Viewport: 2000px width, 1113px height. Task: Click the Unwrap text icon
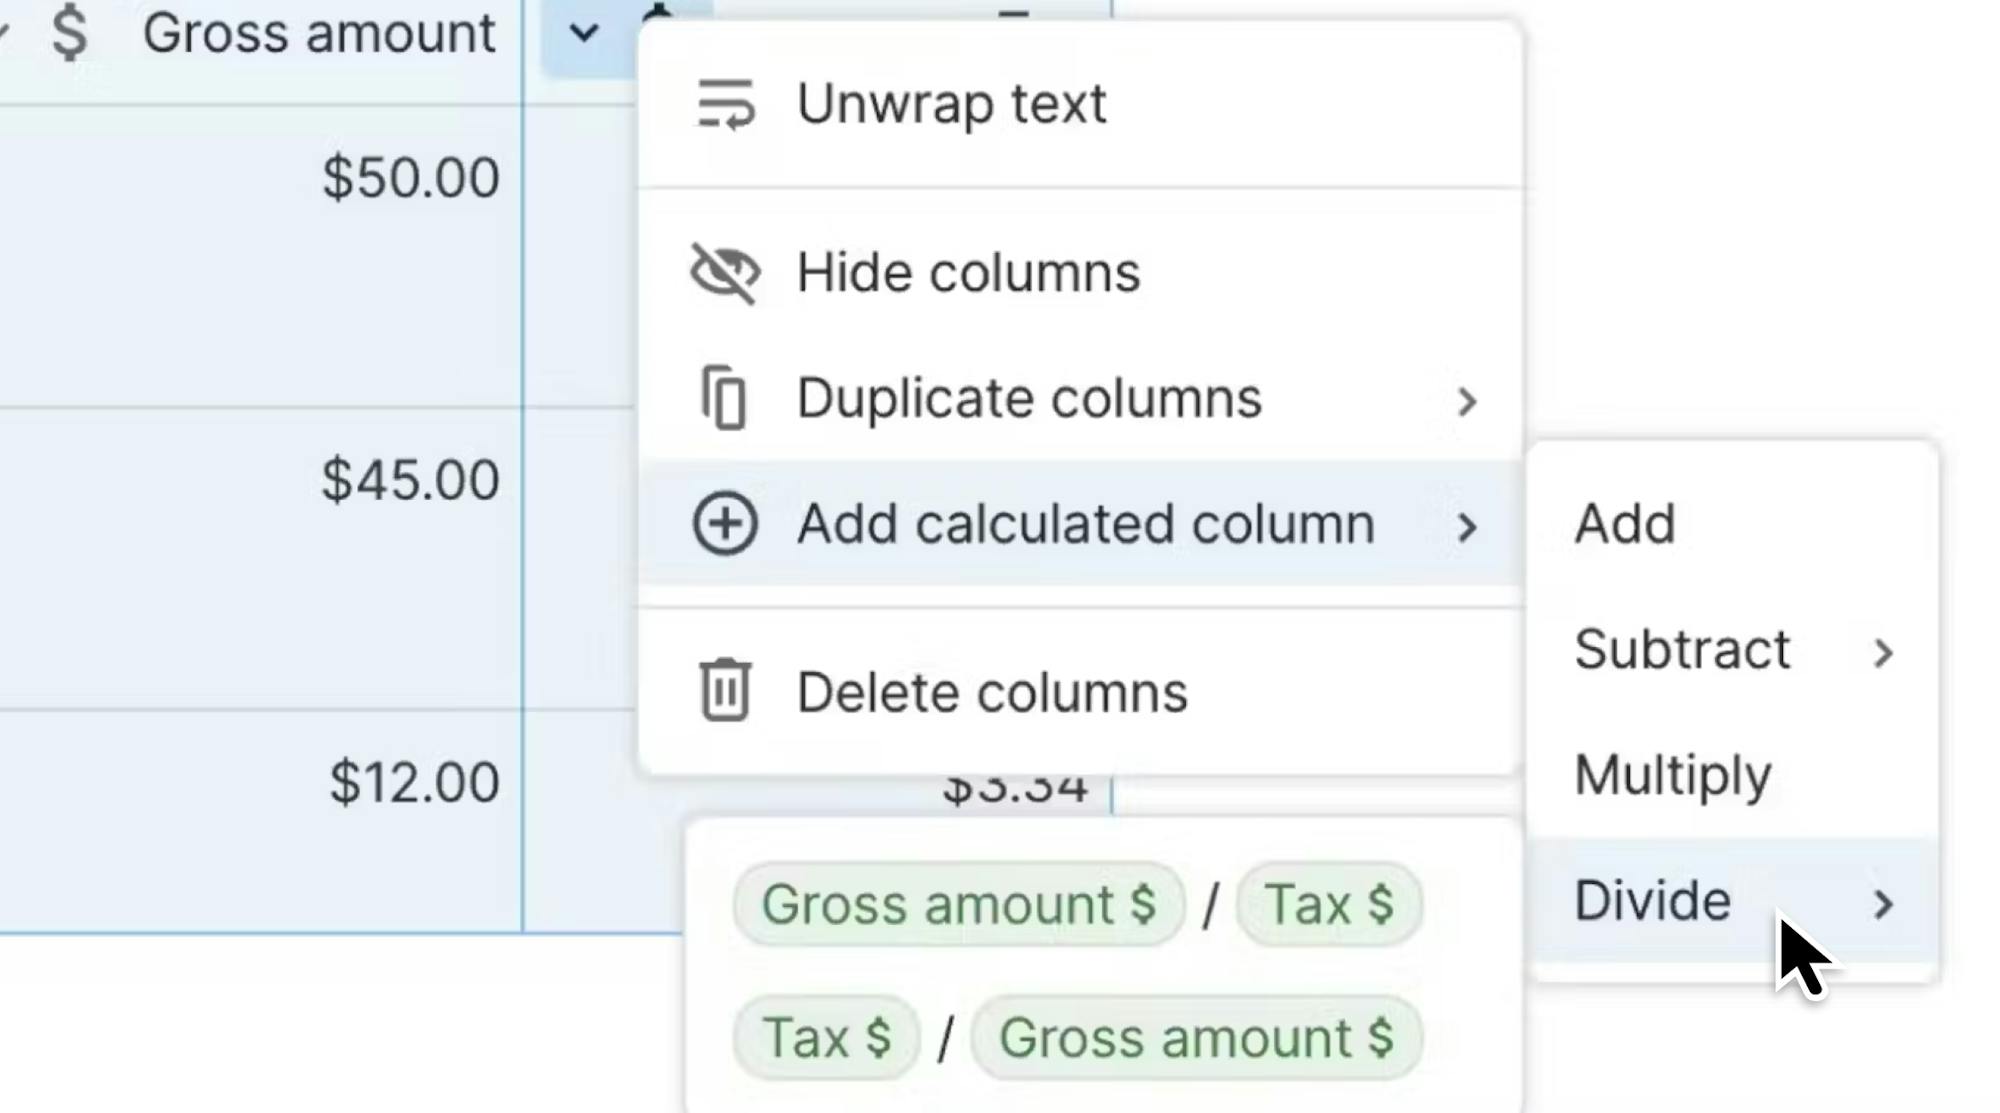[x=725, y=104]
